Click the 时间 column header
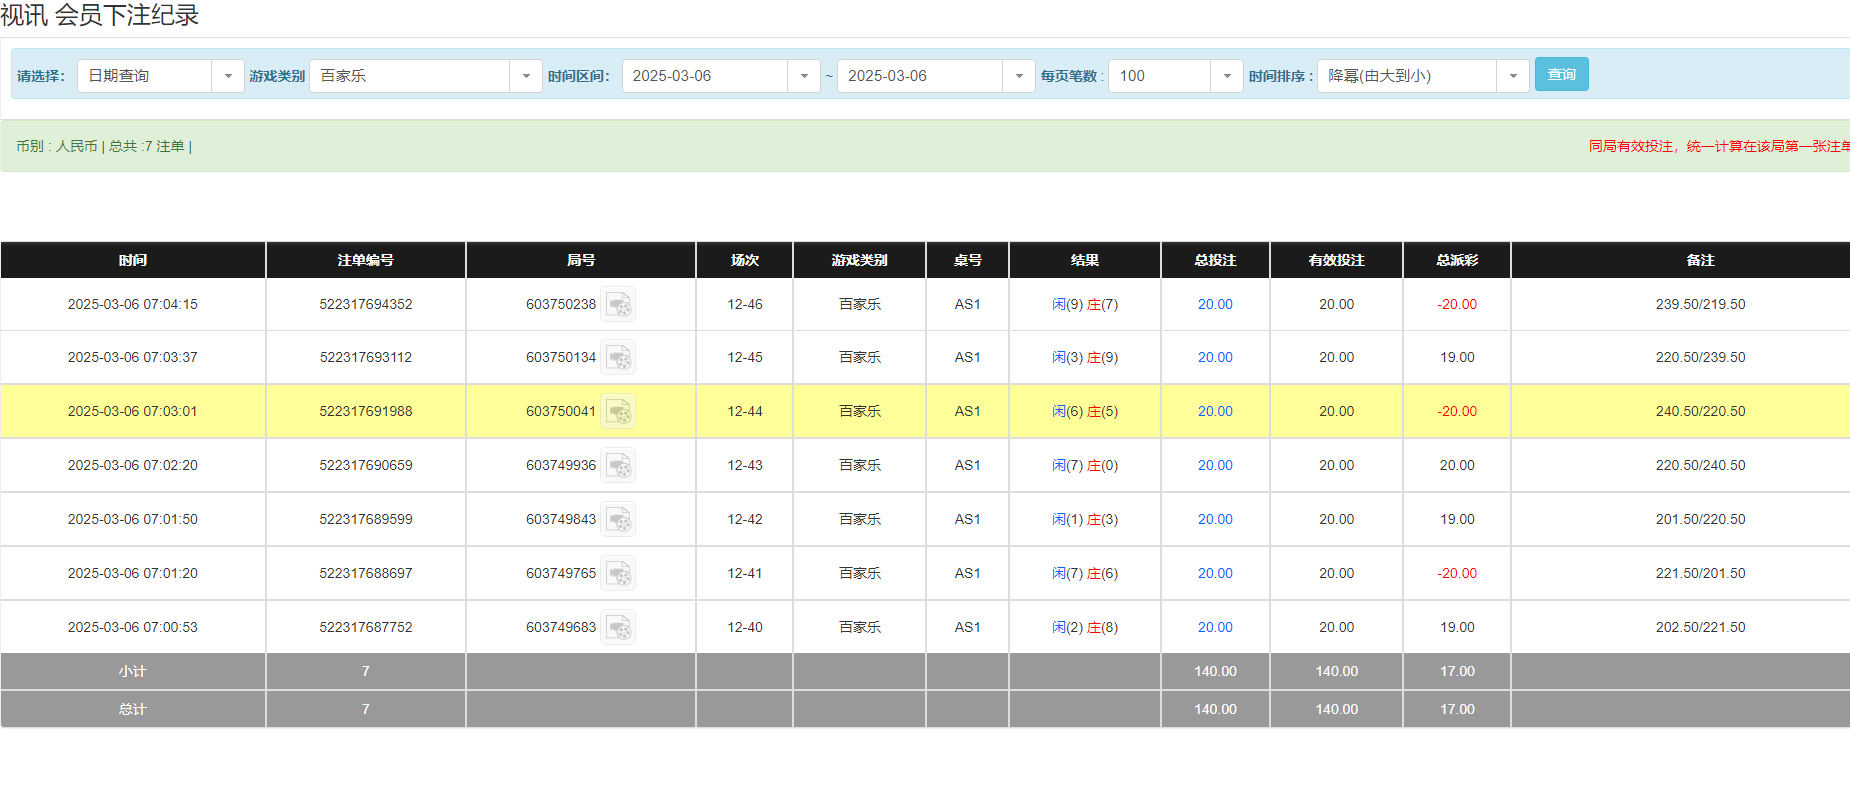This screenshot has width=1850, height=792. [x=133, y=260]
